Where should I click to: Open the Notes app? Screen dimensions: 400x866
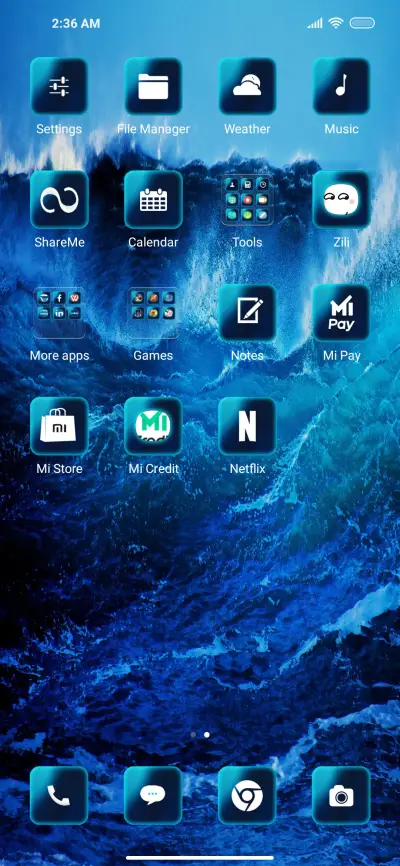pyautogui.click(x=247, y=313)
